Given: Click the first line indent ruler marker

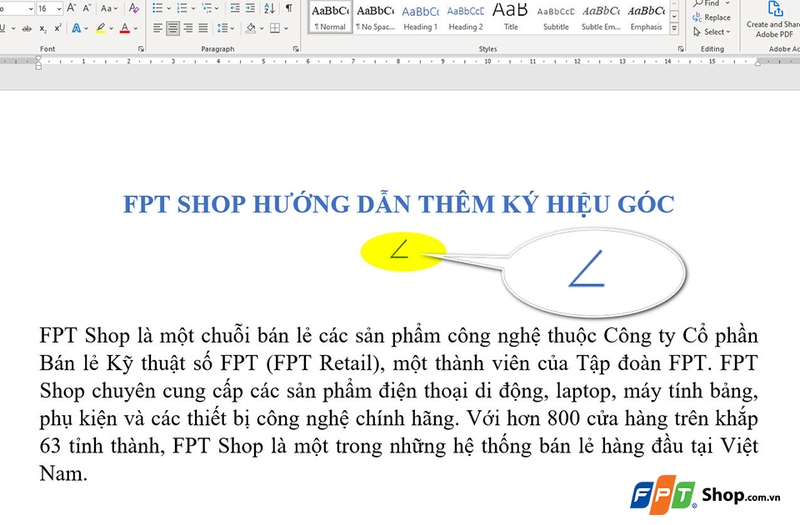Looking at the screenshot, I should [x=38, y=60].
